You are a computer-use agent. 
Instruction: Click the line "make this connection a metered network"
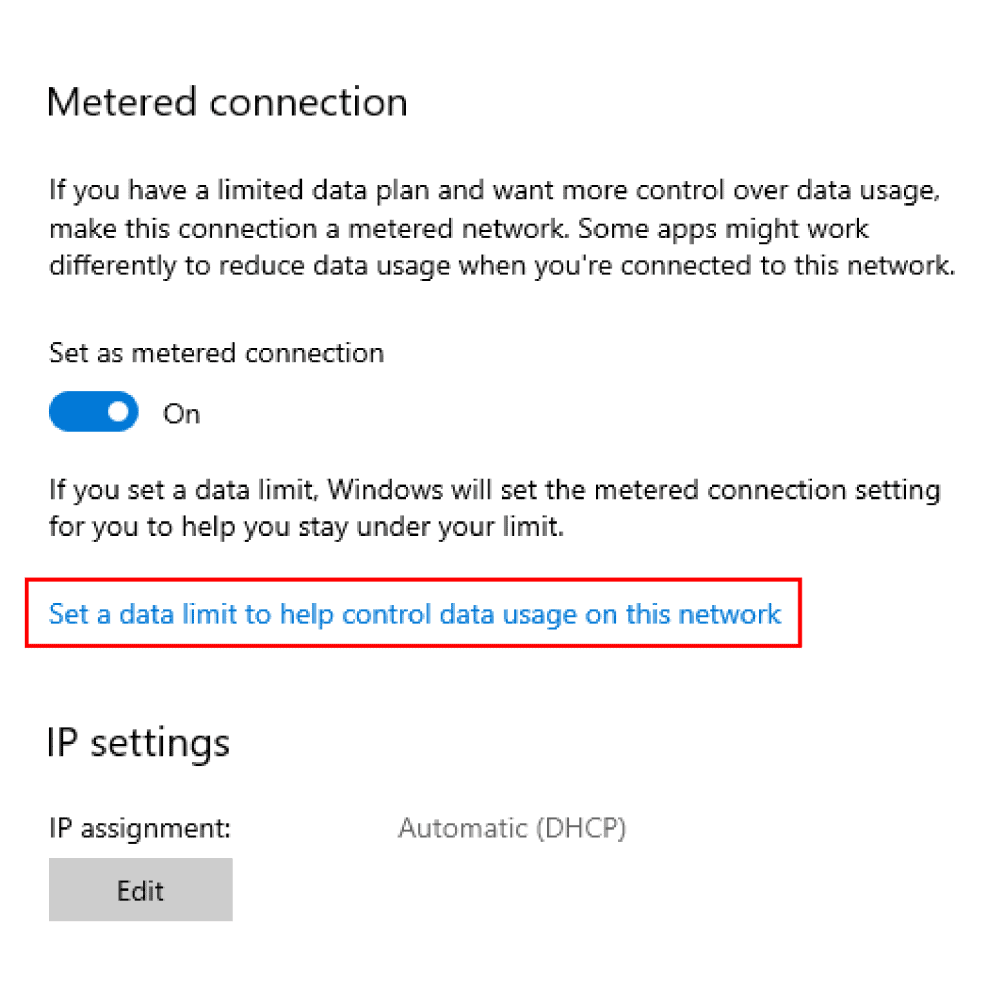tap(459, 228)
